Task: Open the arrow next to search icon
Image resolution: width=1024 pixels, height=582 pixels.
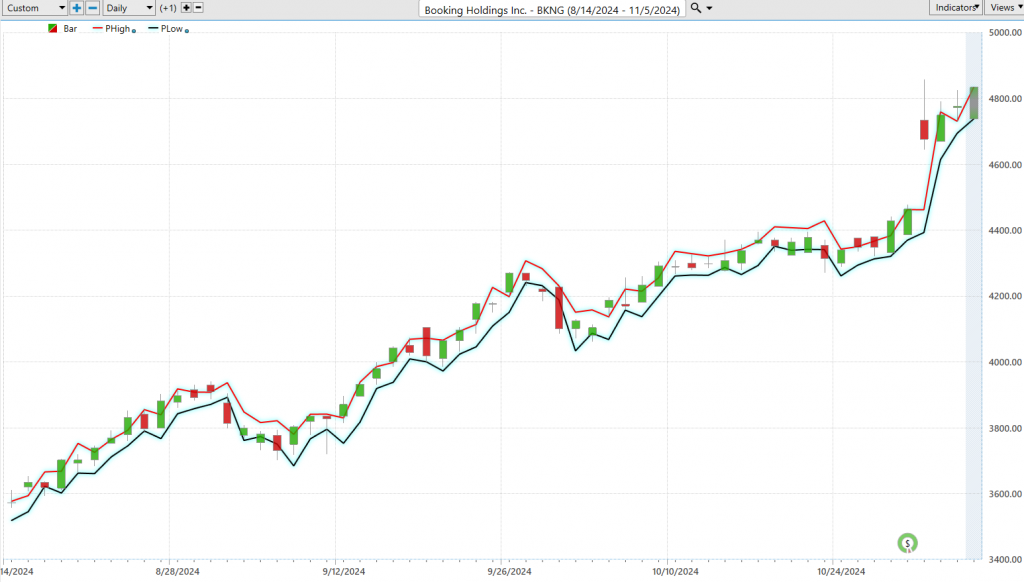Action: pyautogui.click(x=710, y=8)
